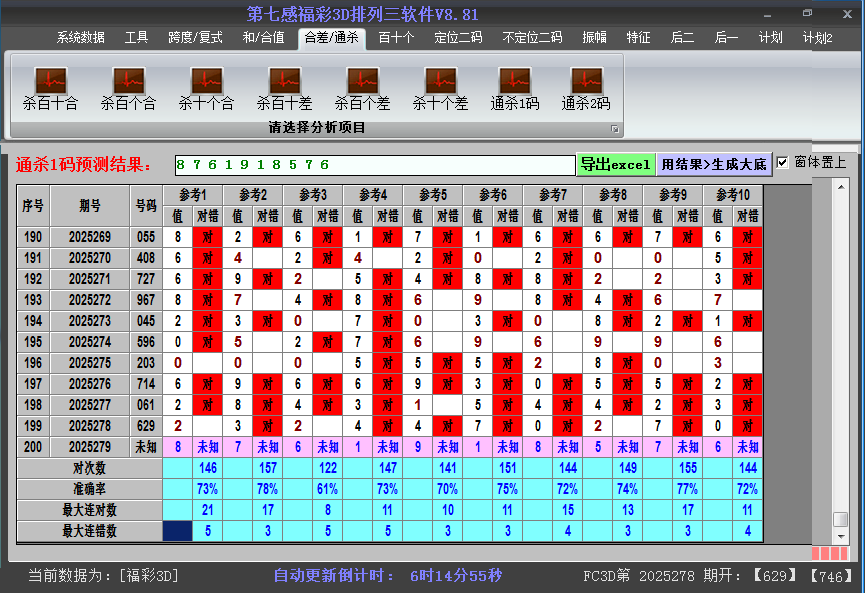
Task: Run the 杀百个差 analysis
Action: 362,88
